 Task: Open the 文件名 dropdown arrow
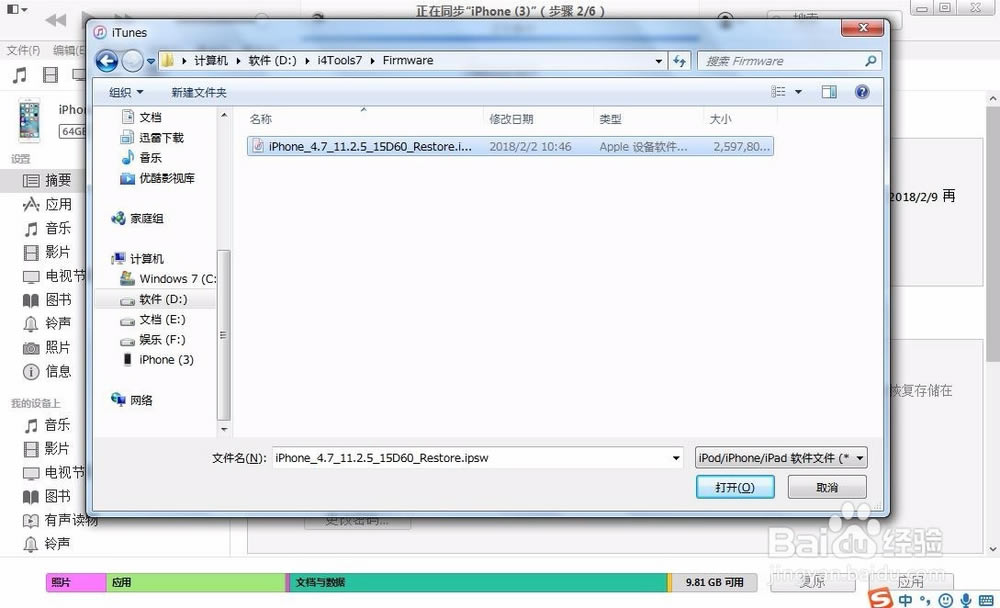(x=676, y=457)
